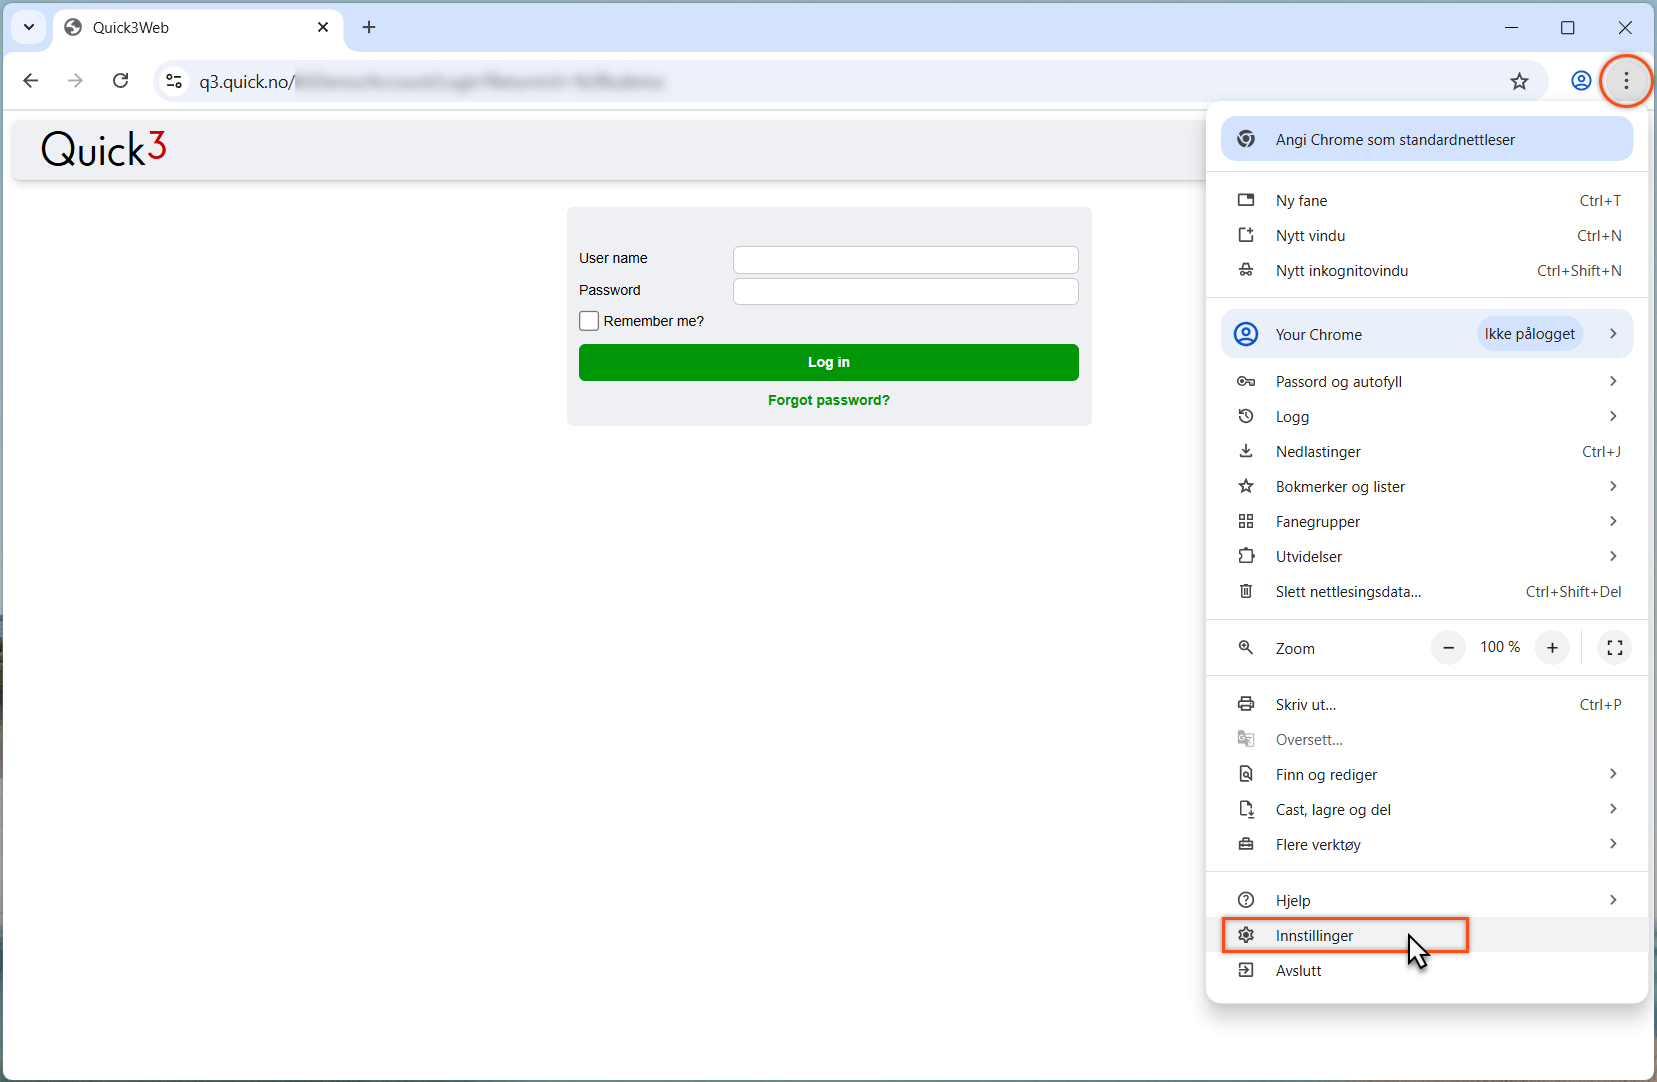Image resolution: width=1657 pixels, height=1082 pixels.
Task: Expand the Your Chrome chevron arrow
Action: [1613, 334]
